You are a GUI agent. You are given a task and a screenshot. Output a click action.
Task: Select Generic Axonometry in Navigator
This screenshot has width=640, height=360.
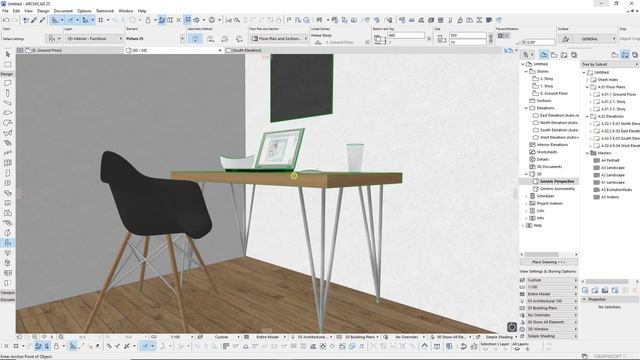557,189
